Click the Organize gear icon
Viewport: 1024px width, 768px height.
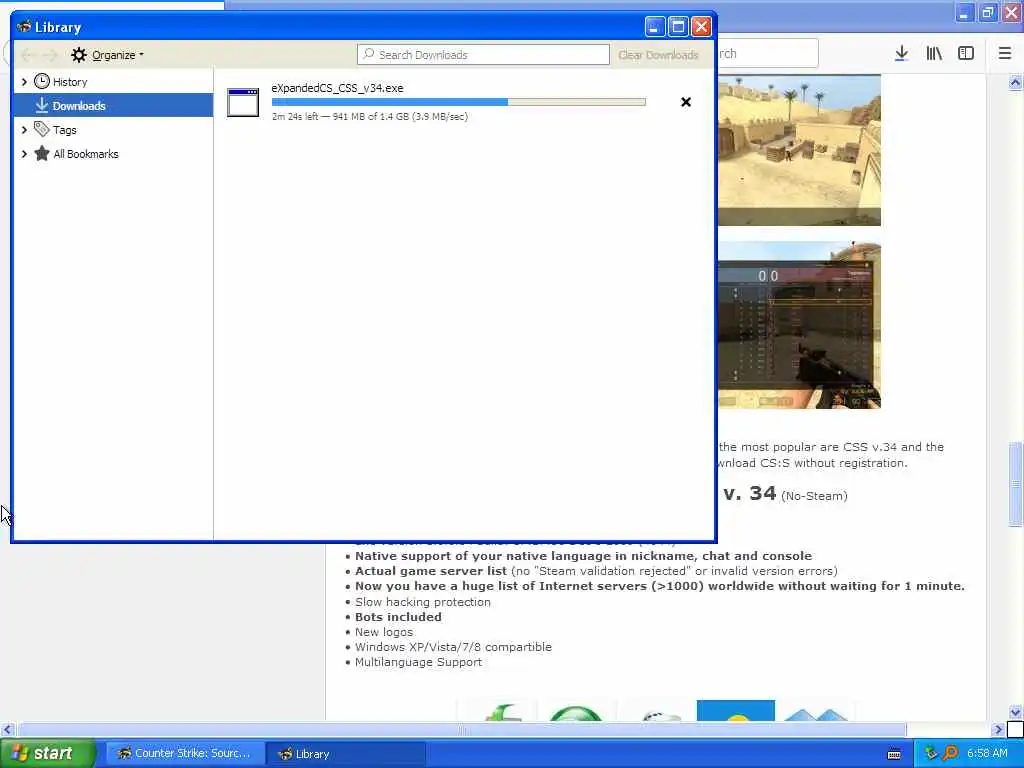78,55
